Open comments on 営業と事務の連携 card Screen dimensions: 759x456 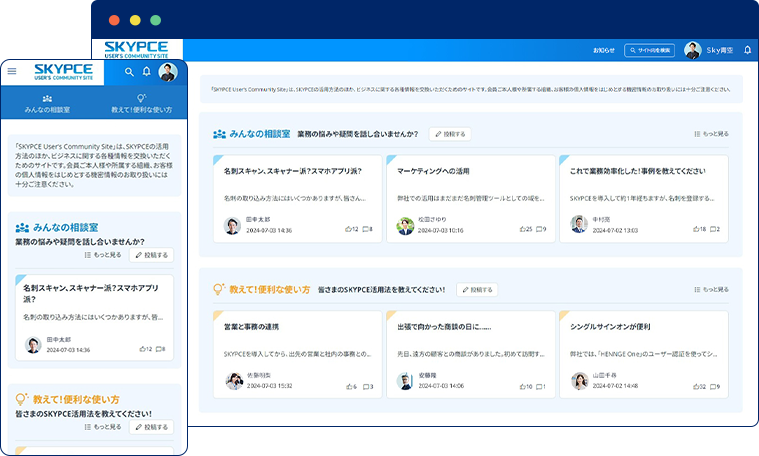pos(368,386)
